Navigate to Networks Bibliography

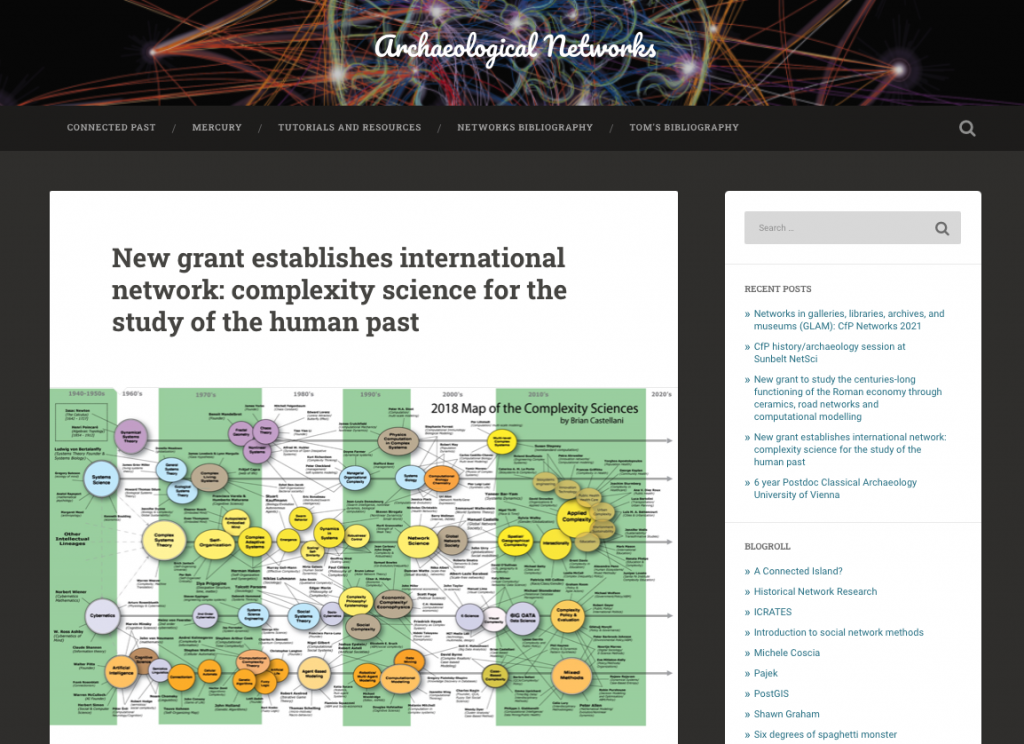tap(525, 127)
